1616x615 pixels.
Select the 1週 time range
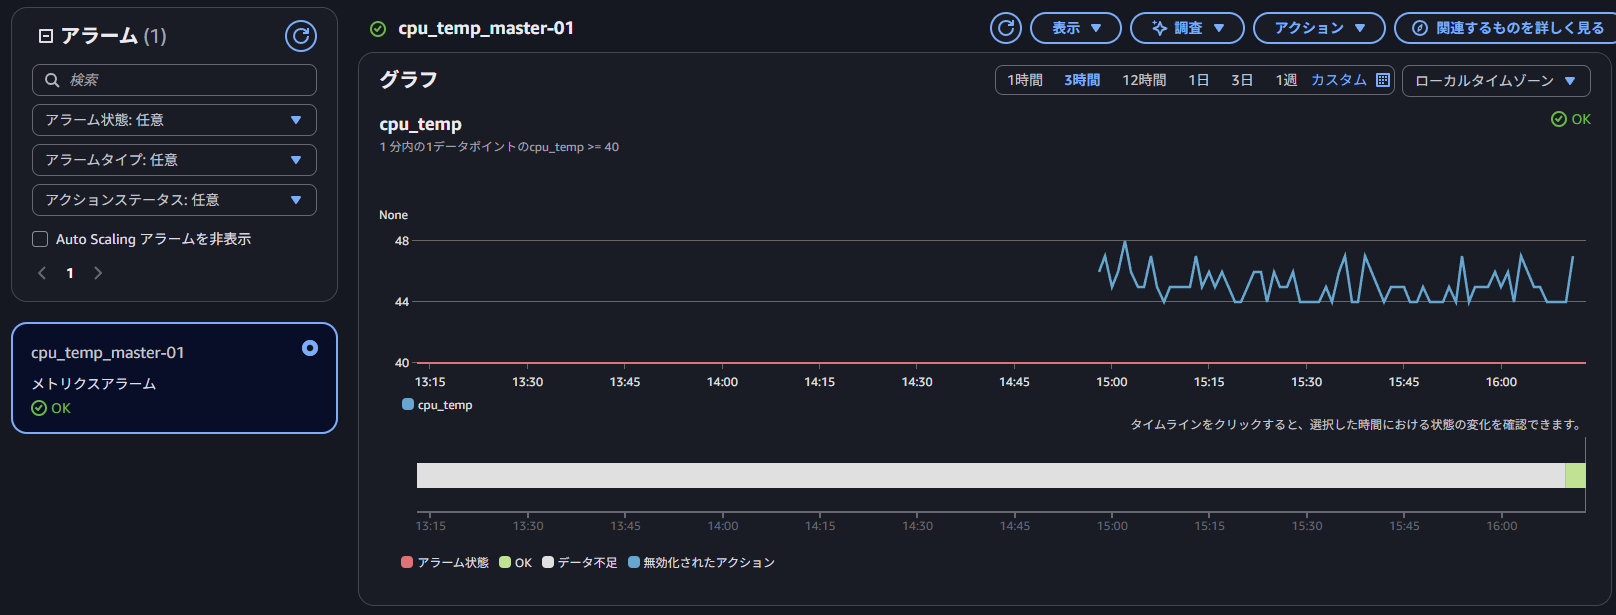(1286, 80)
